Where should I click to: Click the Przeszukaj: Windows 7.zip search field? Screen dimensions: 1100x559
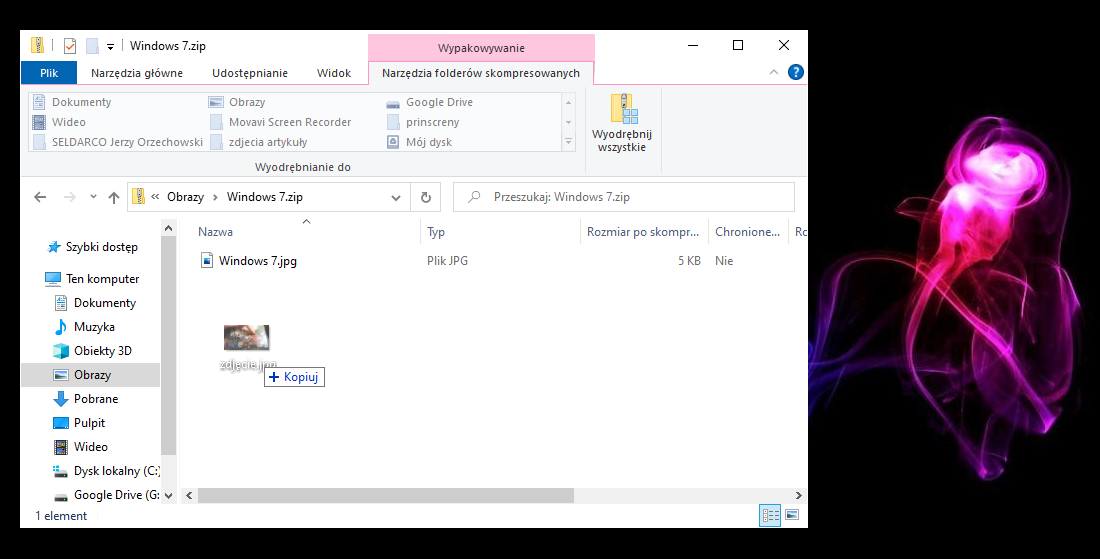[x=624, y=197]
